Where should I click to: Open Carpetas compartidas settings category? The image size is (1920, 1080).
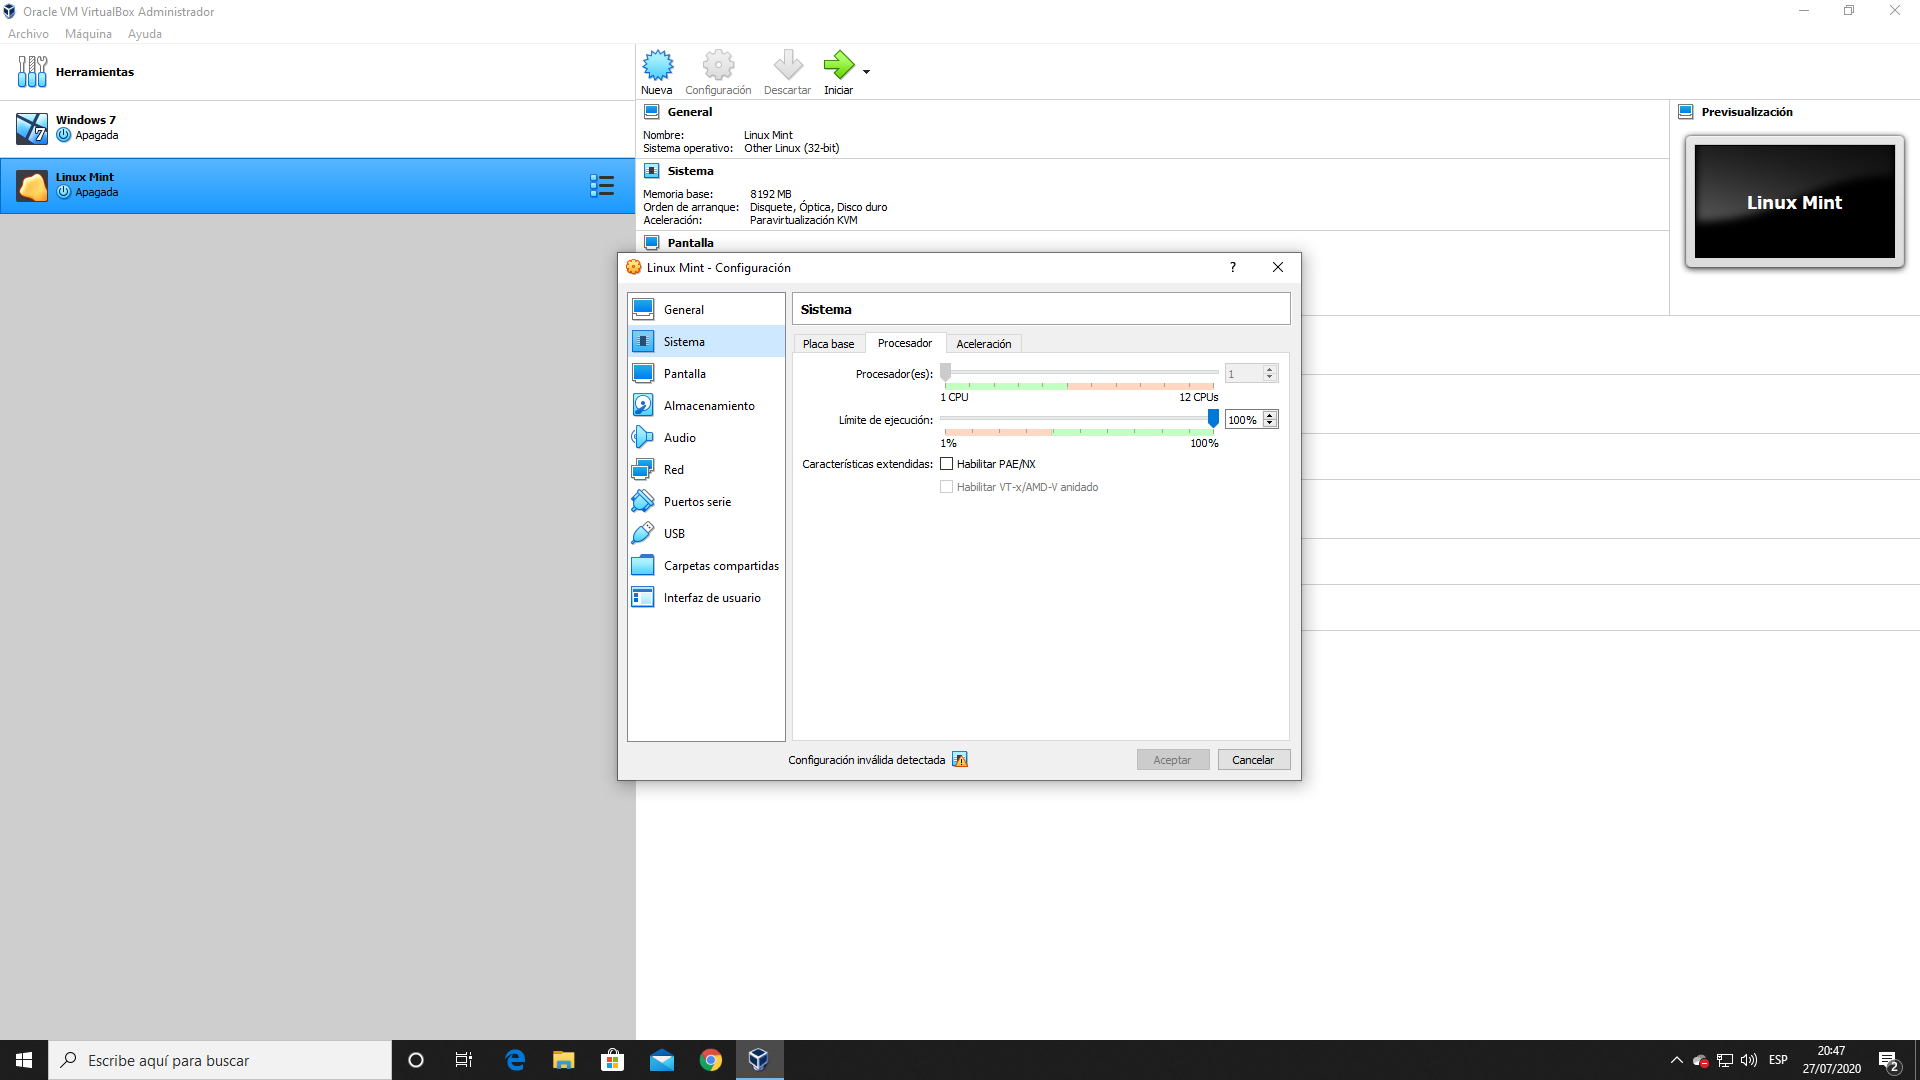point(720,566)
